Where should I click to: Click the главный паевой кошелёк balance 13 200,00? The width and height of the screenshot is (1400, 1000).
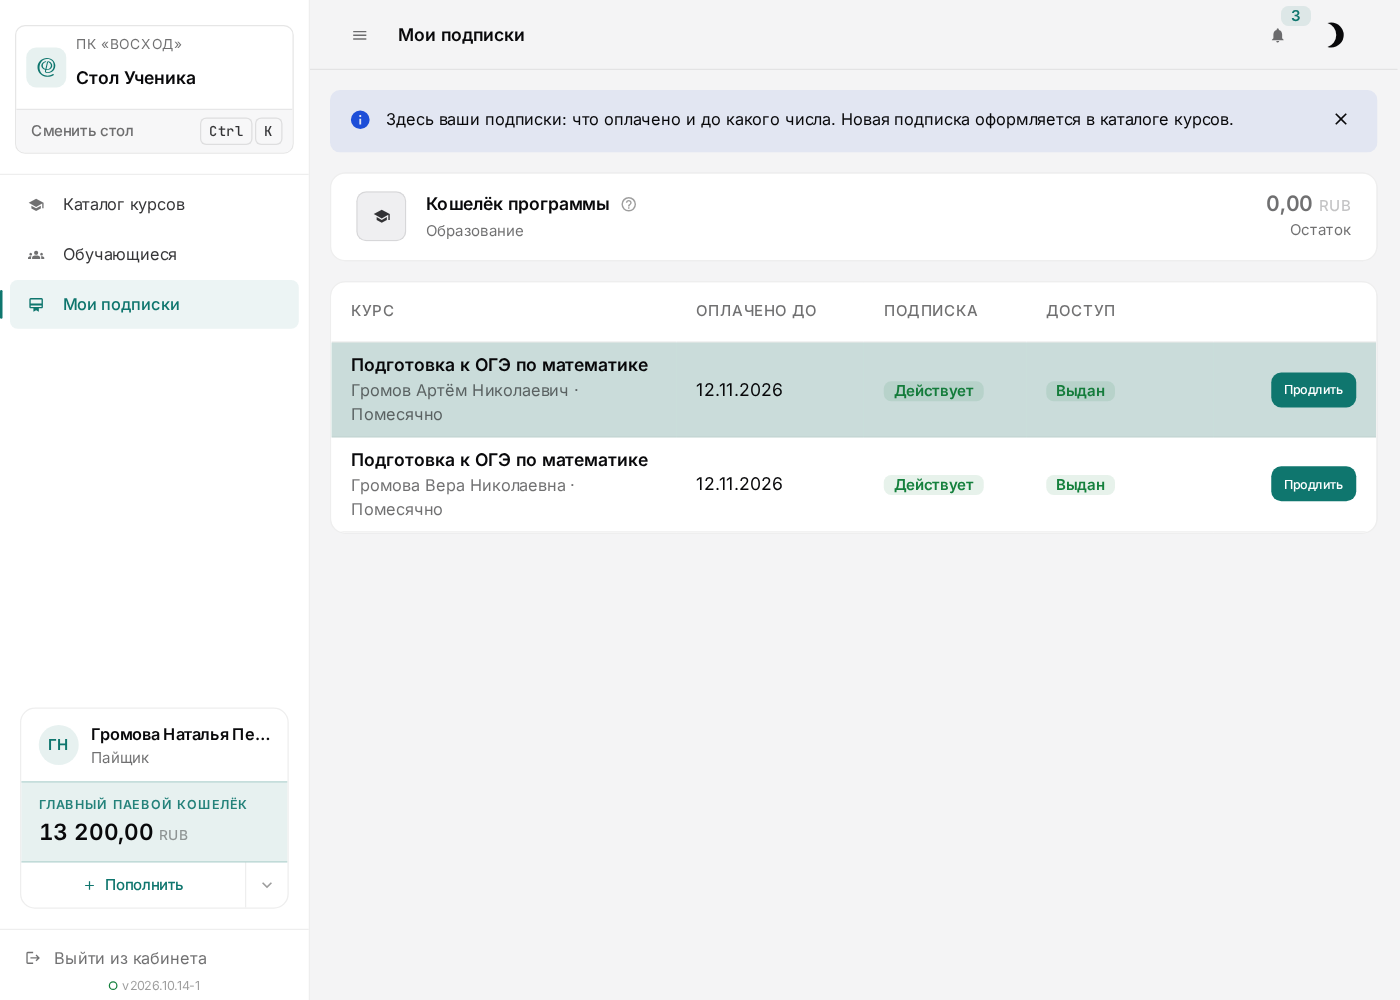96,832
